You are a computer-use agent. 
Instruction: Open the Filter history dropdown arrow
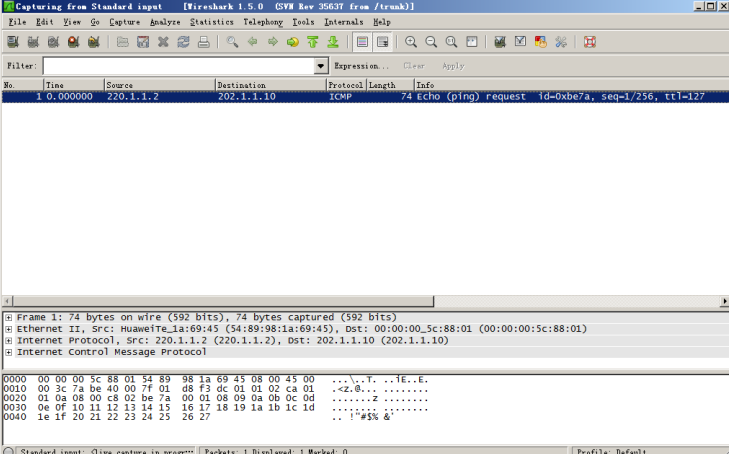click(x=320, y=66)
